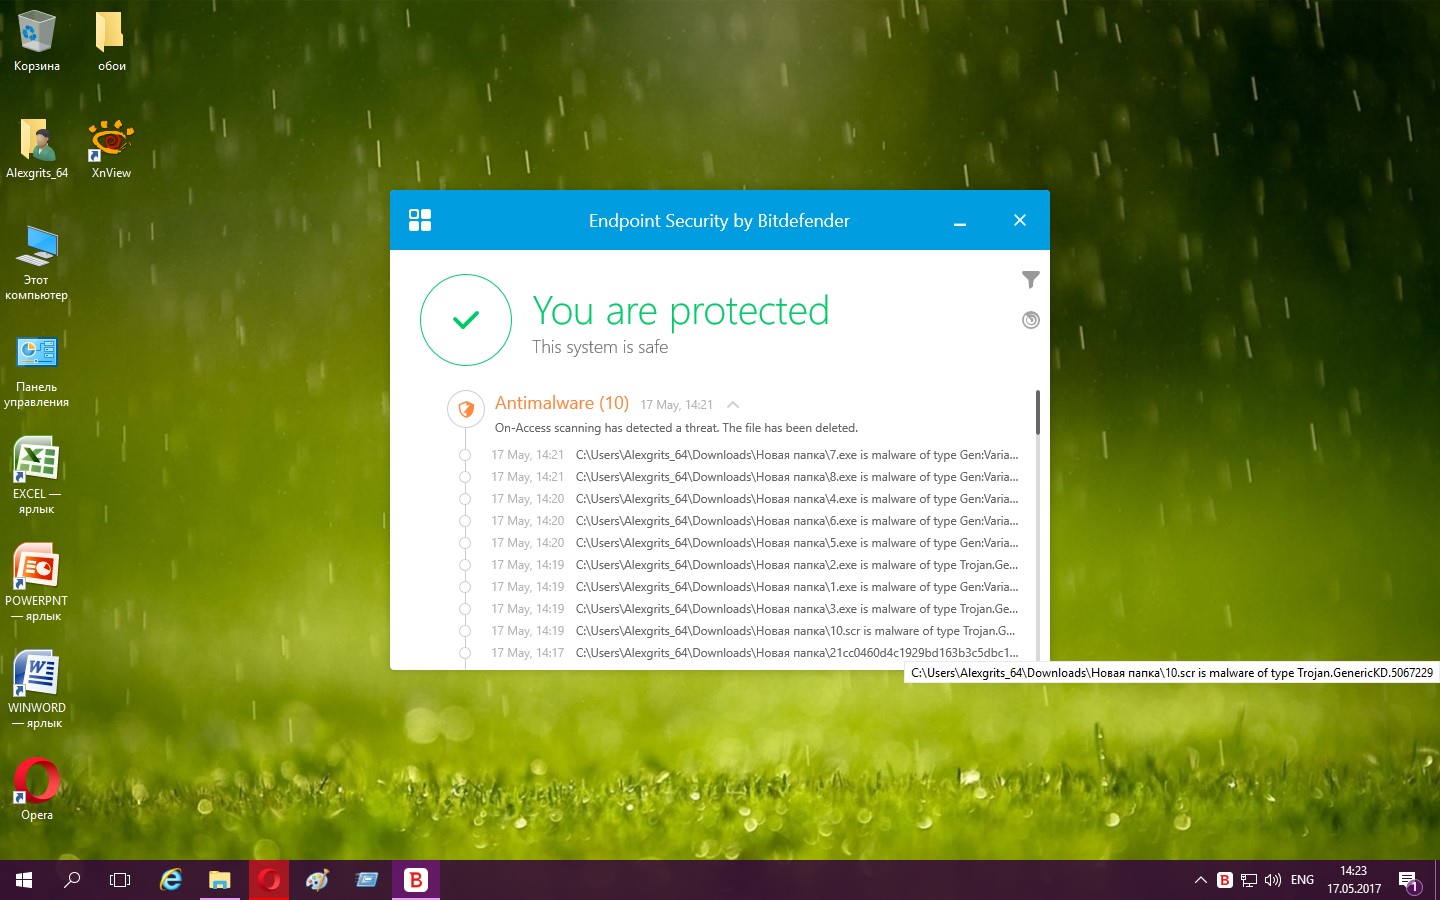Click the 'This system is safe' text
Image resolution: width=1440 pixels, height=900 pixels.
coord(600,347)
